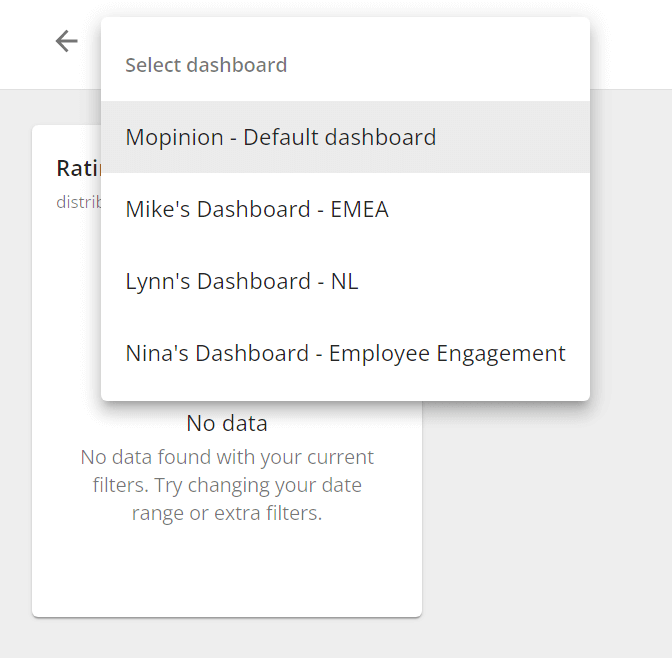The height and width of the screenshot is (658, 672).
Task: Click the 'Select dashboard' header label
Action: [206, 65]
